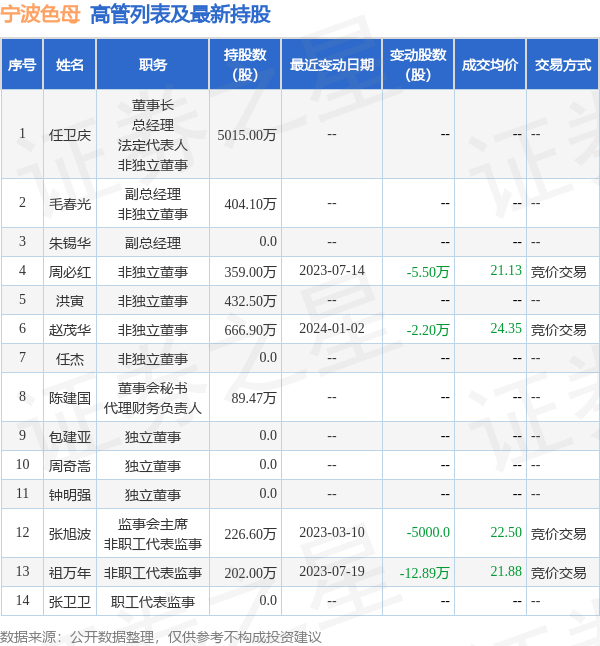Click the change value -2.20万
The width and height of the screenshot is (600, 646).
click(x=428, y=330)
